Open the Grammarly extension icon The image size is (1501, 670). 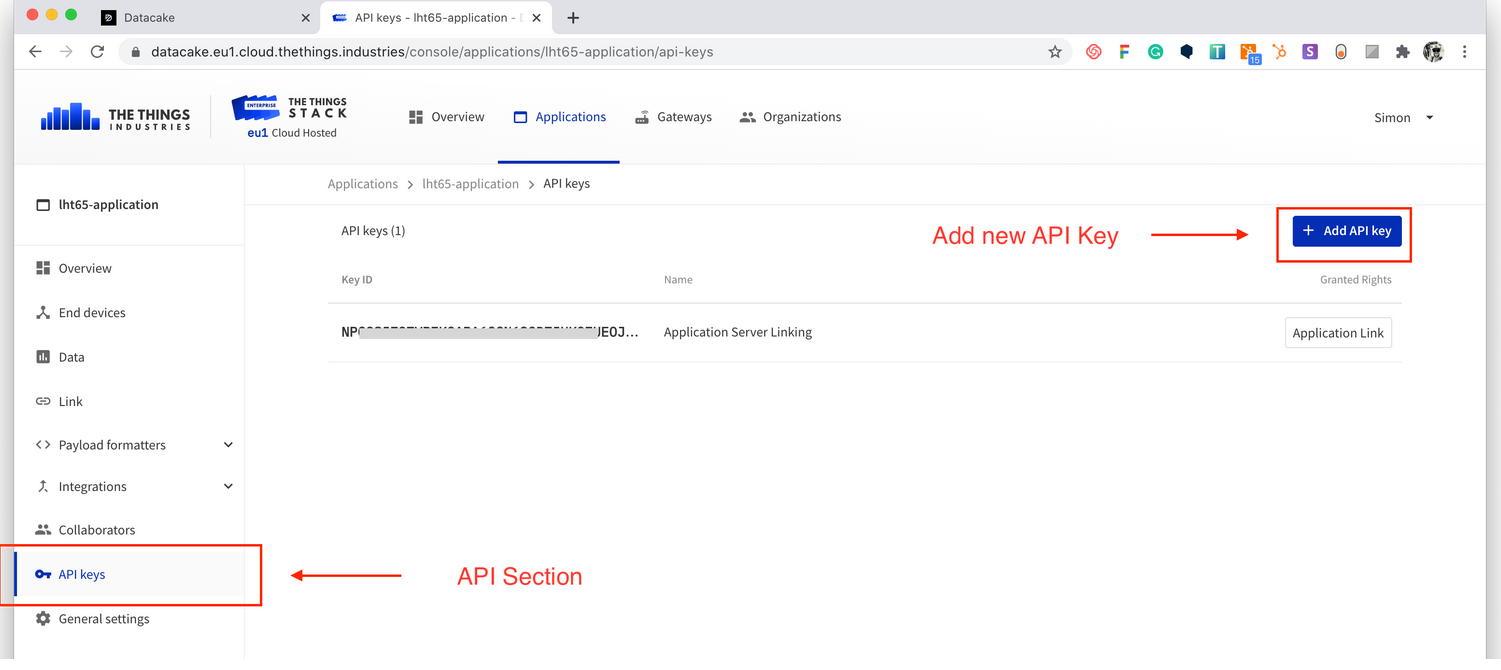click(1155, 52)
